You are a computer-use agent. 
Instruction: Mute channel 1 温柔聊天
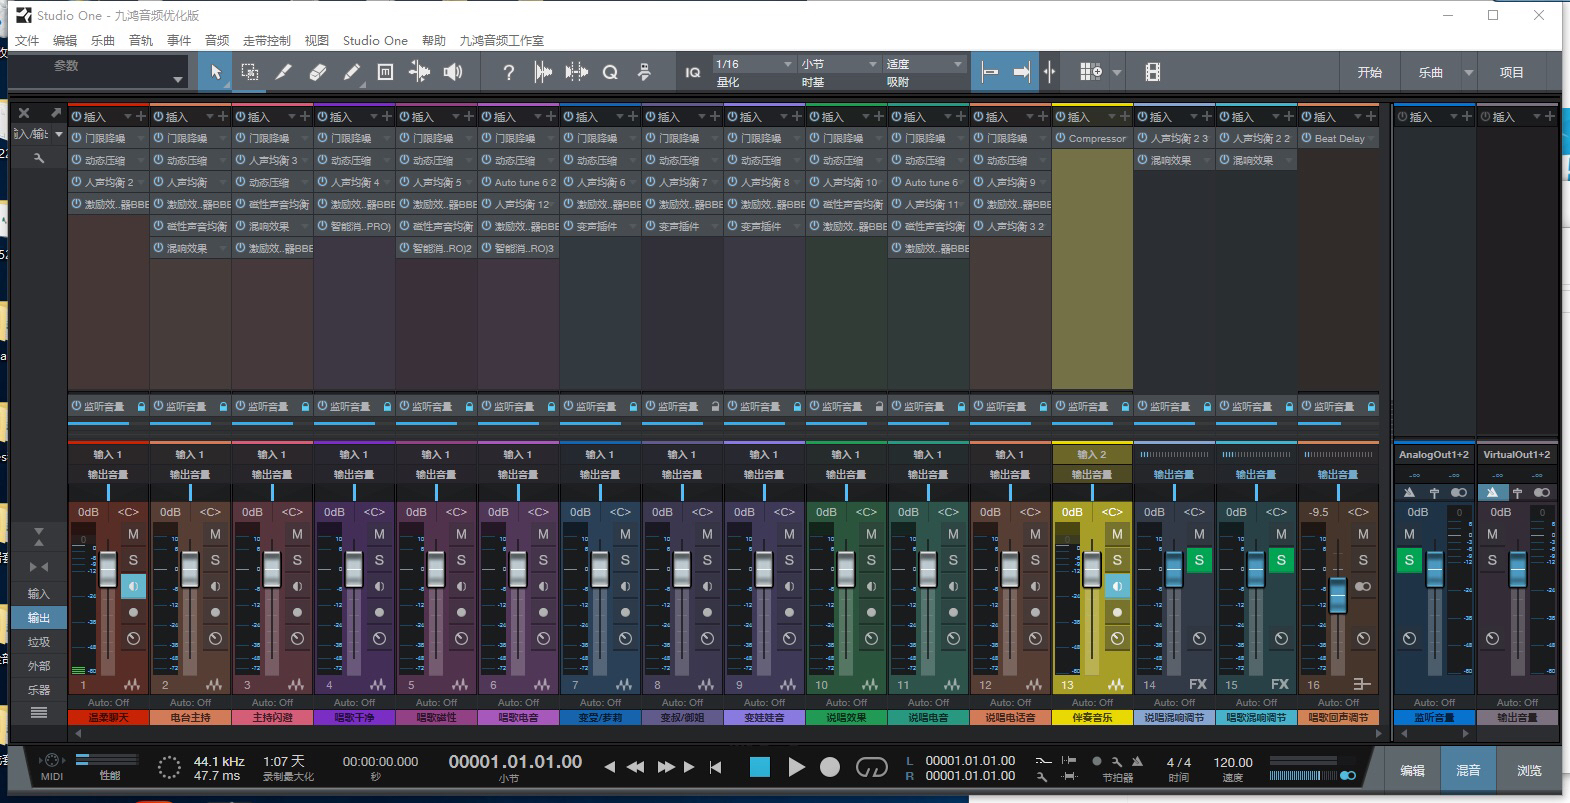pyautogui.click(x=133, y=535)
